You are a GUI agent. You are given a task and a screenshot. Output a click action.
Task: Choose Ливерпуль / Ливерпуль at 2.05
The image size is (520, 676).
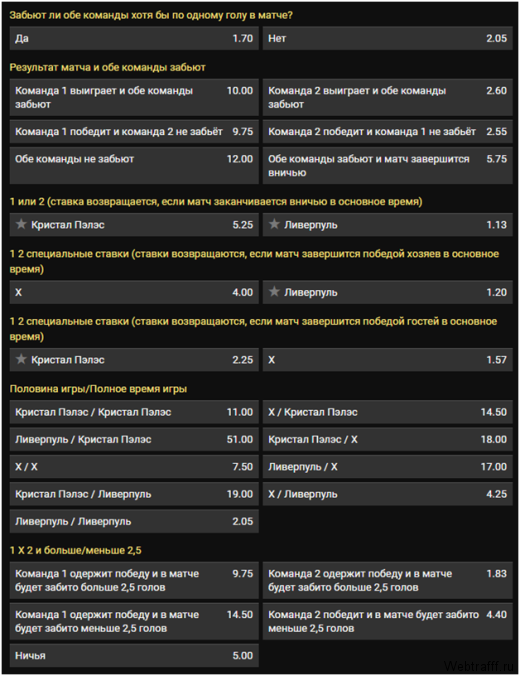134,522
